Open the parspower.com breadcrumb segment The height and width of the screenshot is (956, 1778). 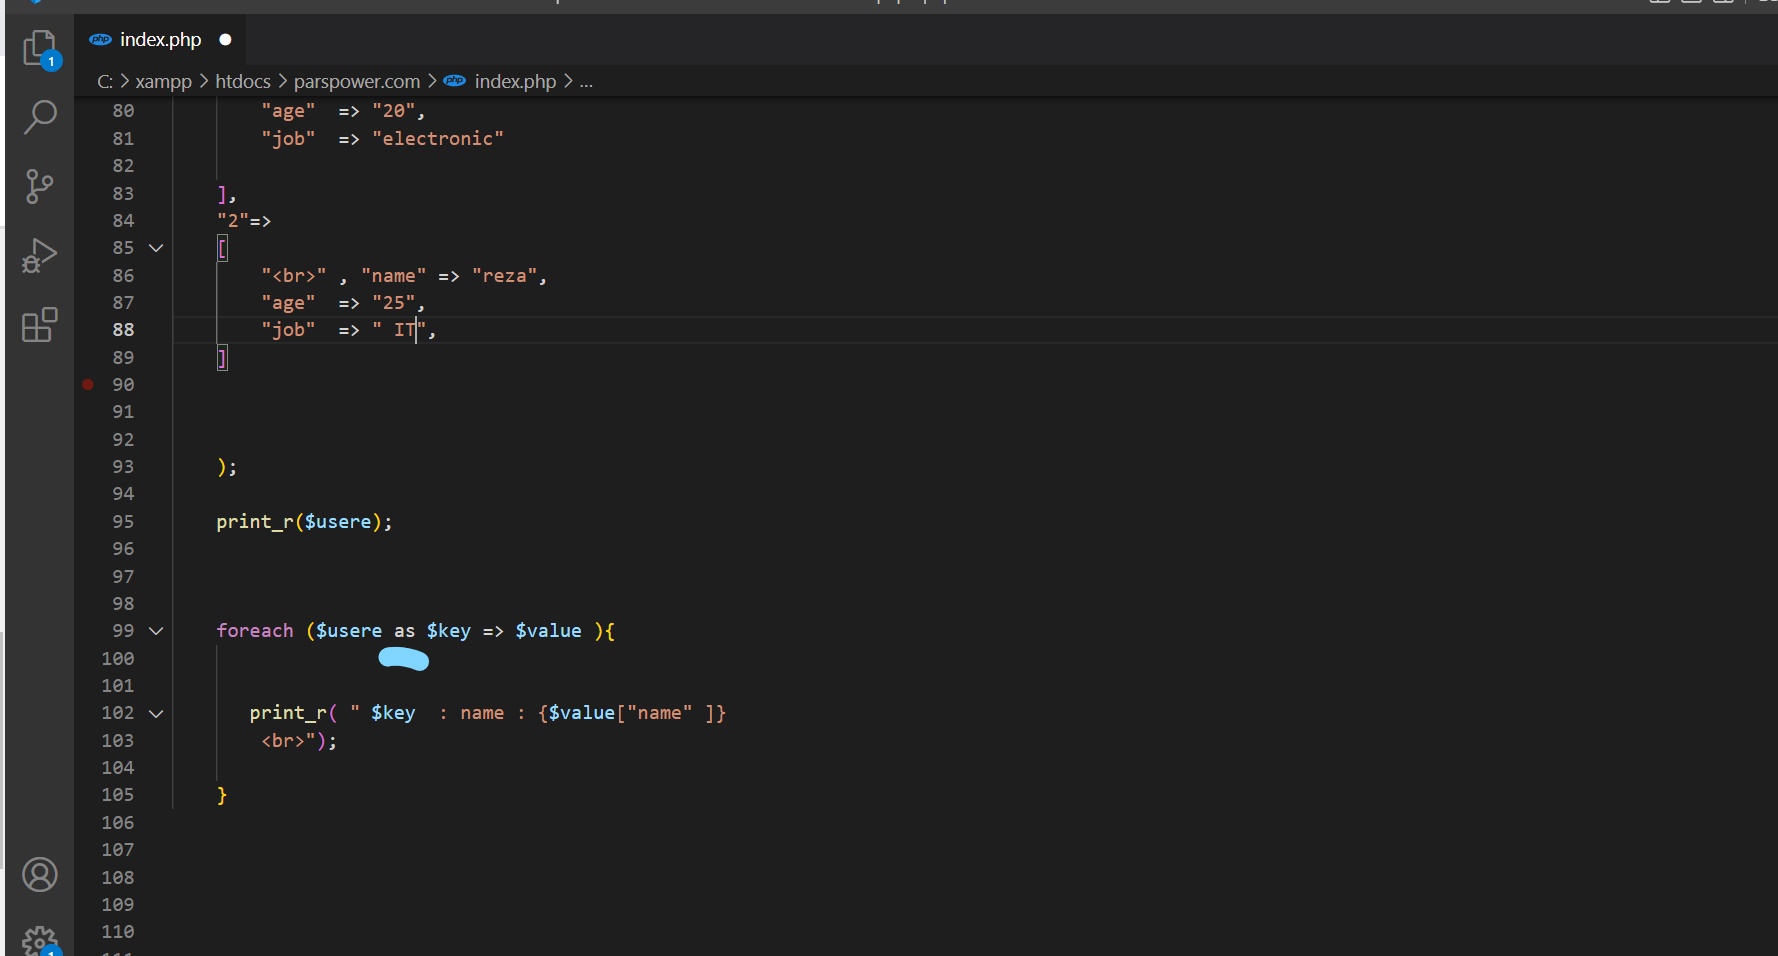[x=357, y=82]
